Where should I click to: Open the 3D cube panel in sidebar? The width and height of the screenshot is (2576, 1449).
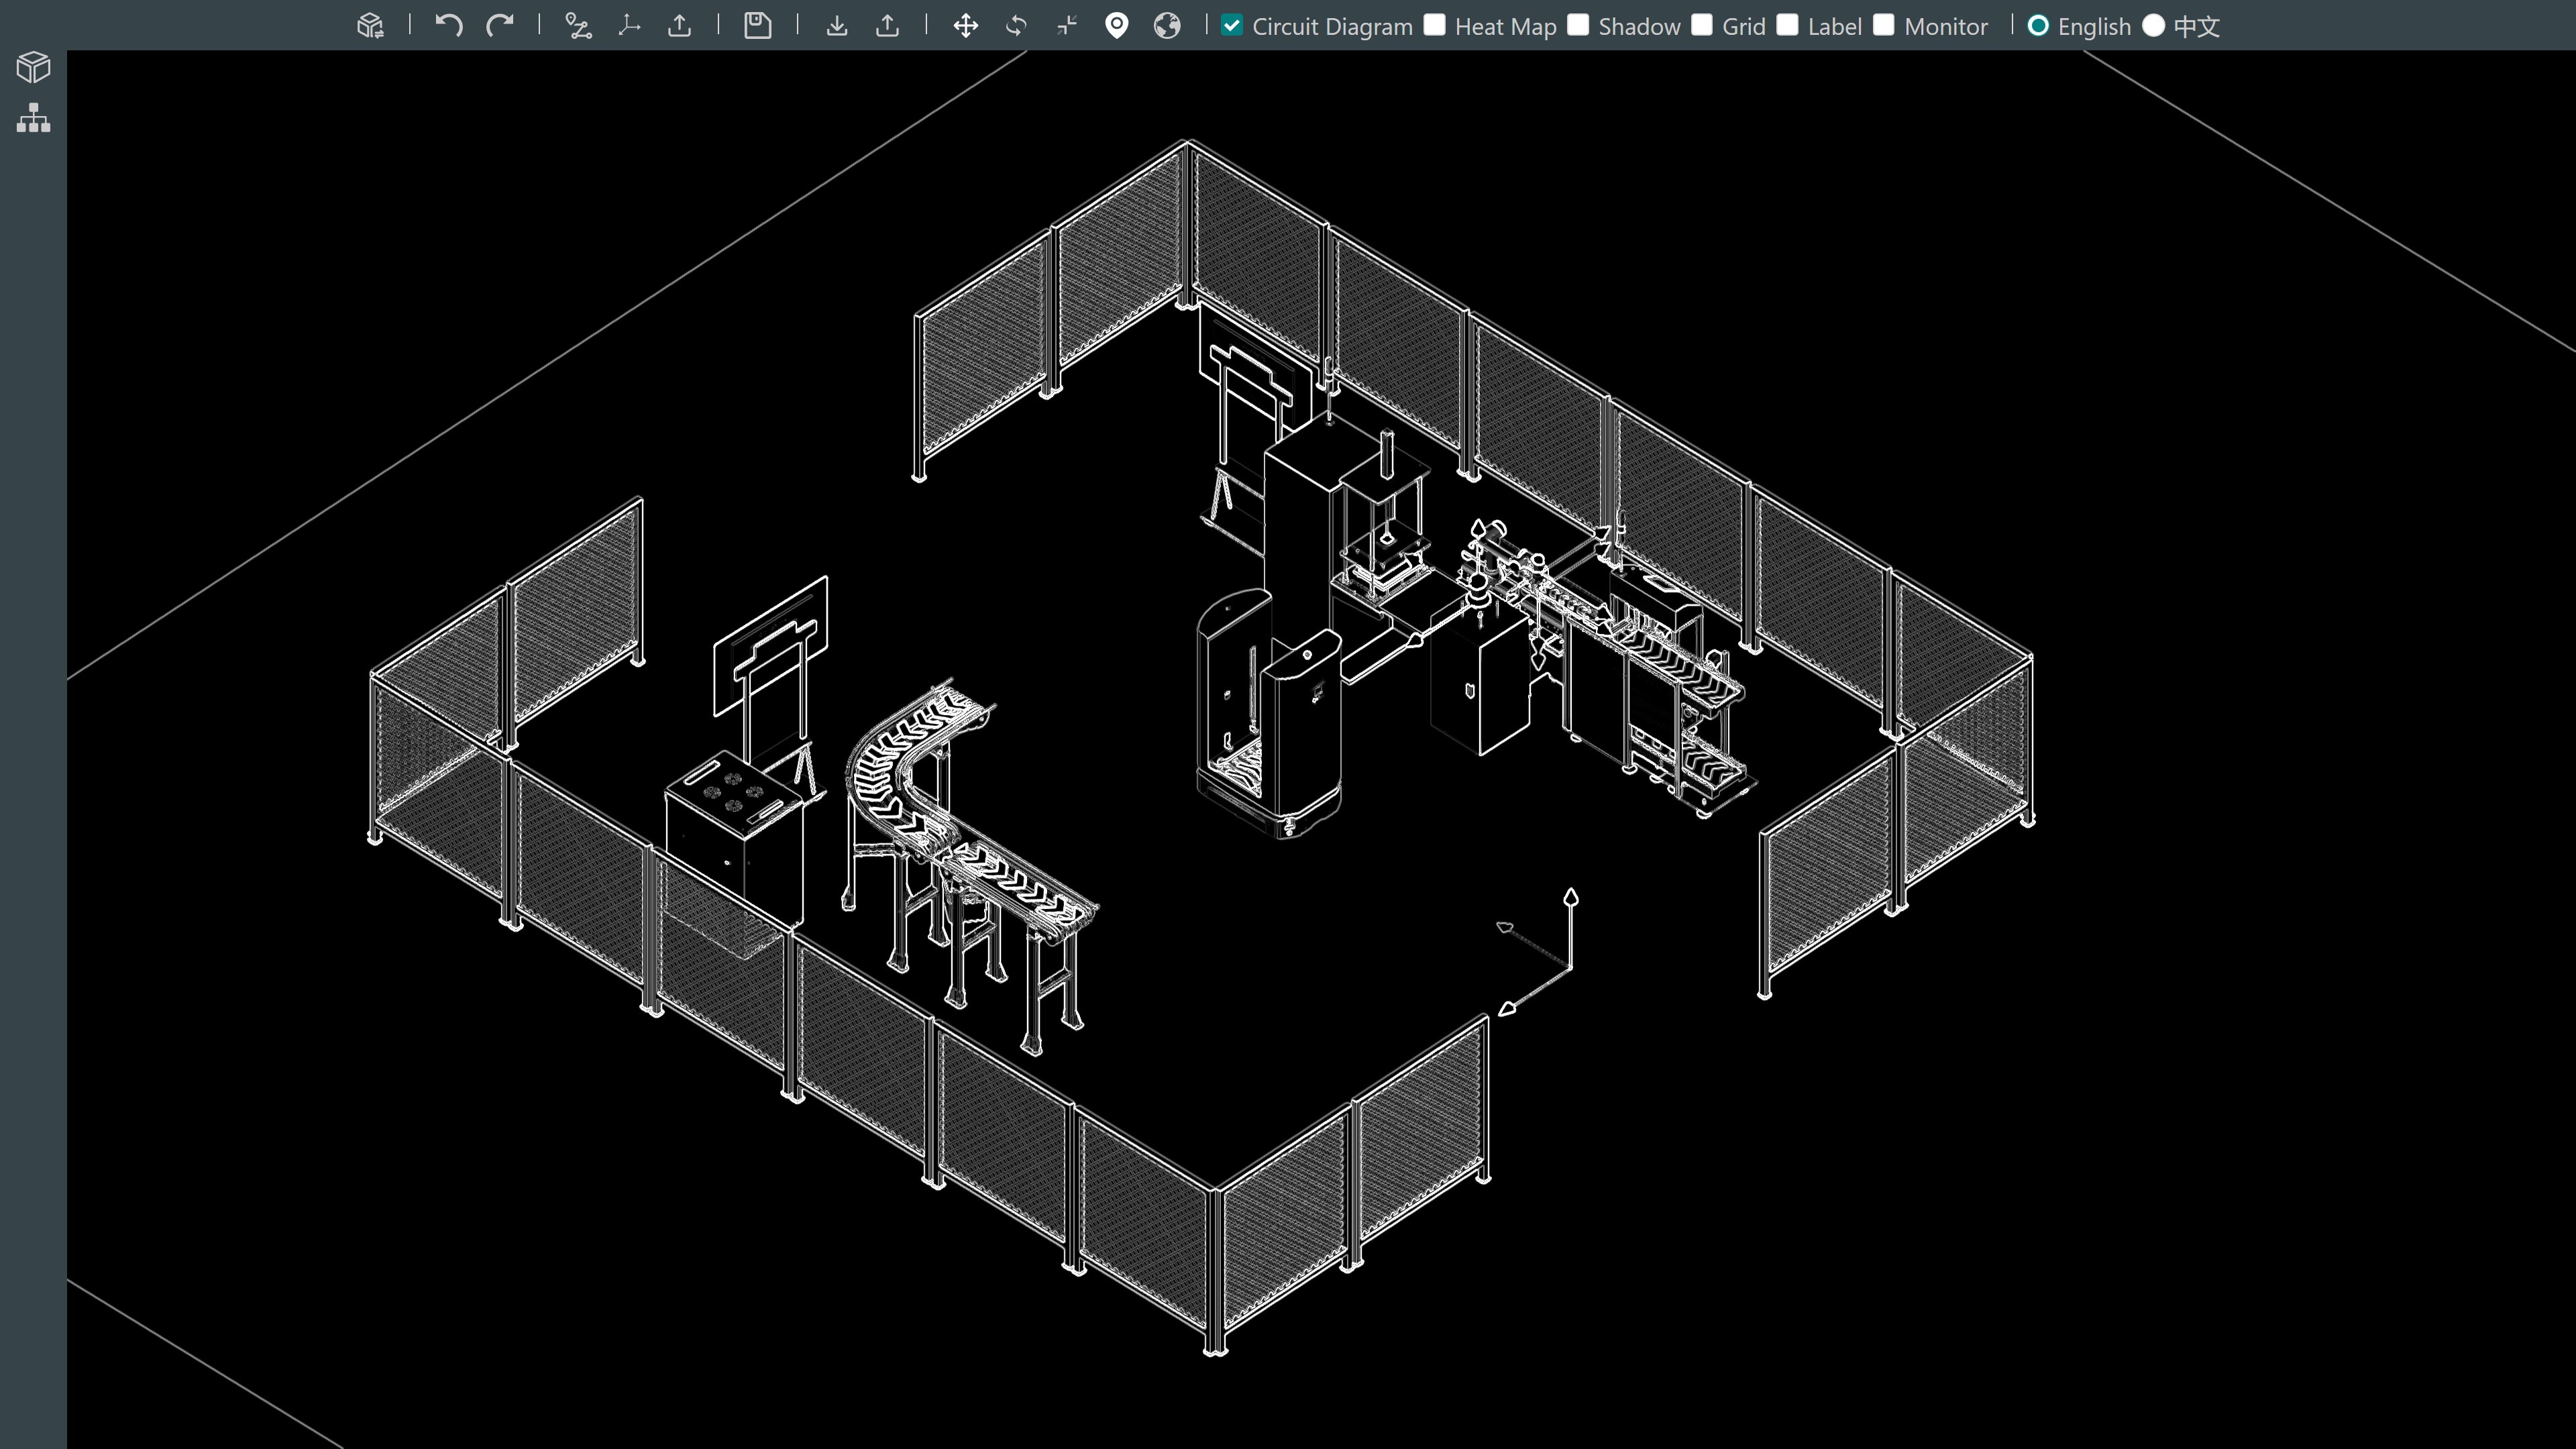click(x=33, y=67)
